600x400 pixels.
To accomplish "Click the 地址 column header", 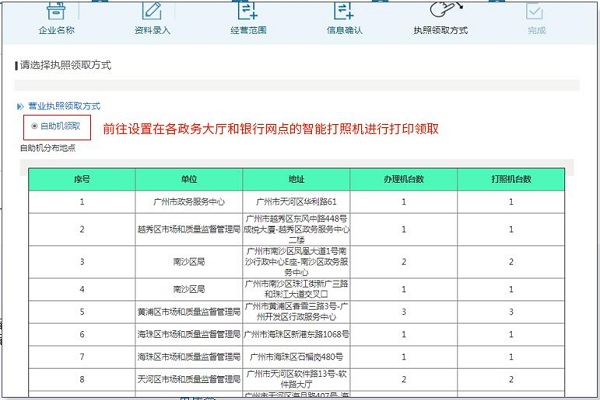I will [297, 179].
